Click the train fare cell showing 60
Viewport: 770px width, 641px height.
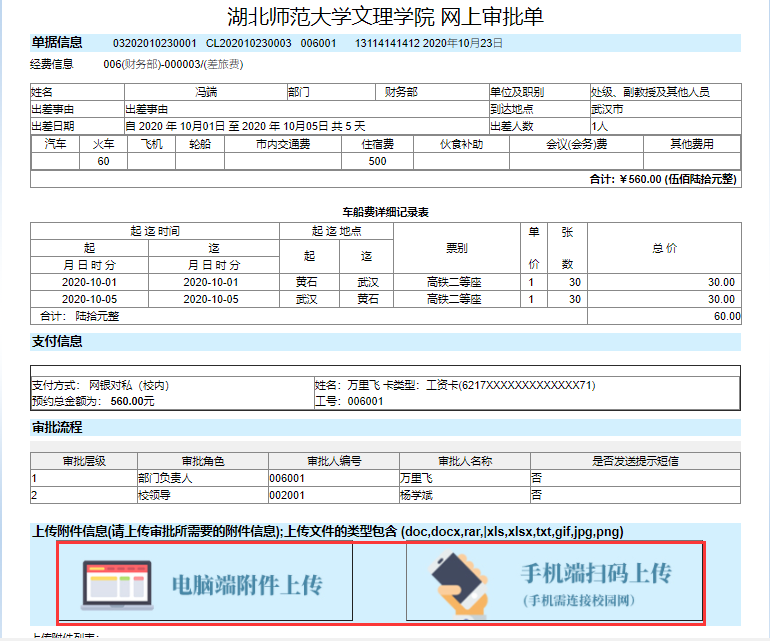pos(103,161)
